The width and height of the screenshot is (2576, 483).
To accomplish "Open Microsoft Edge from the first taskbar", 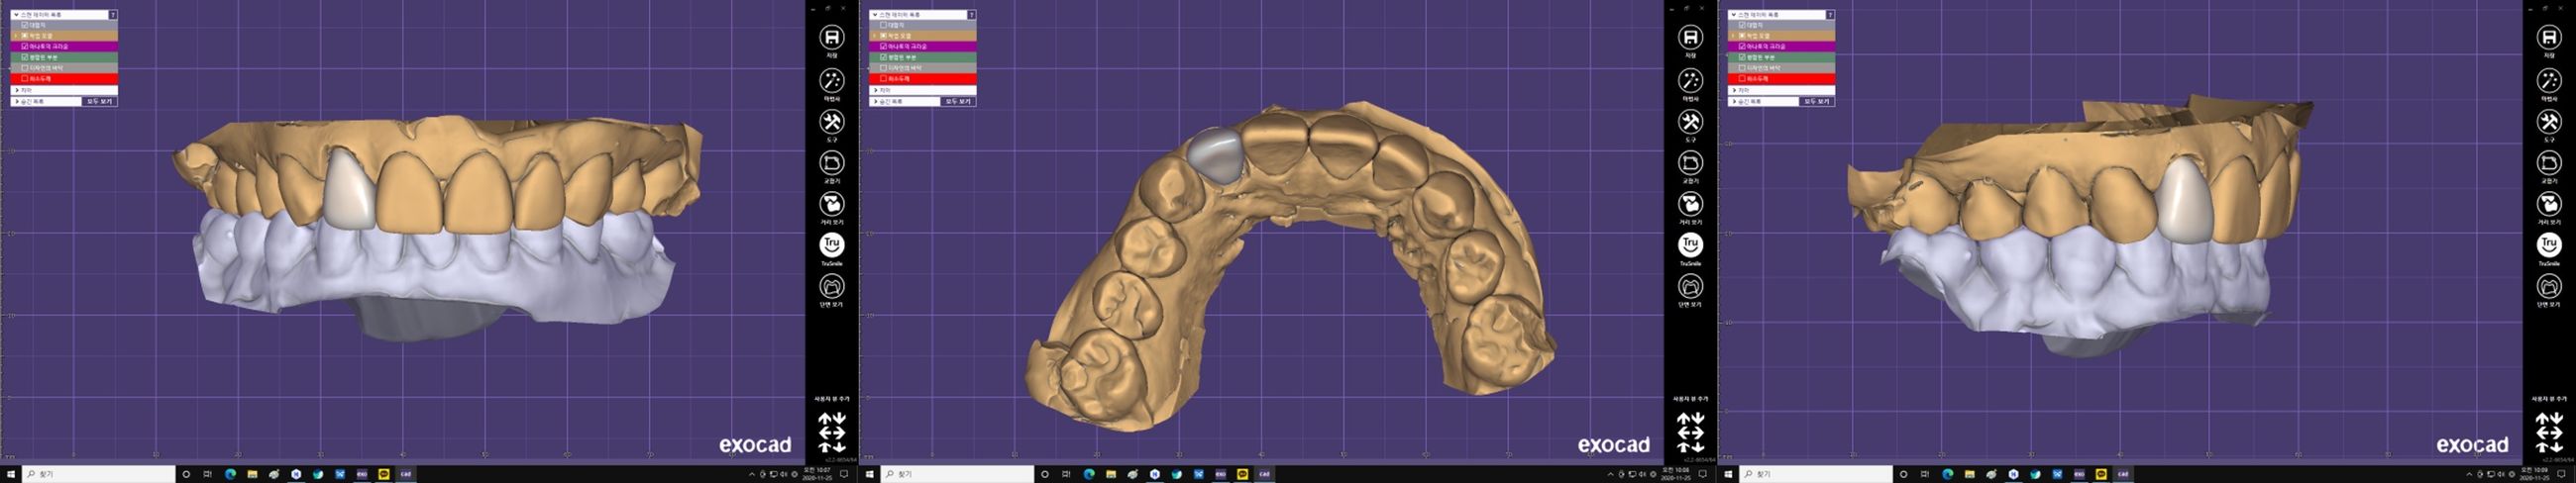I will (x=230, y=474).
